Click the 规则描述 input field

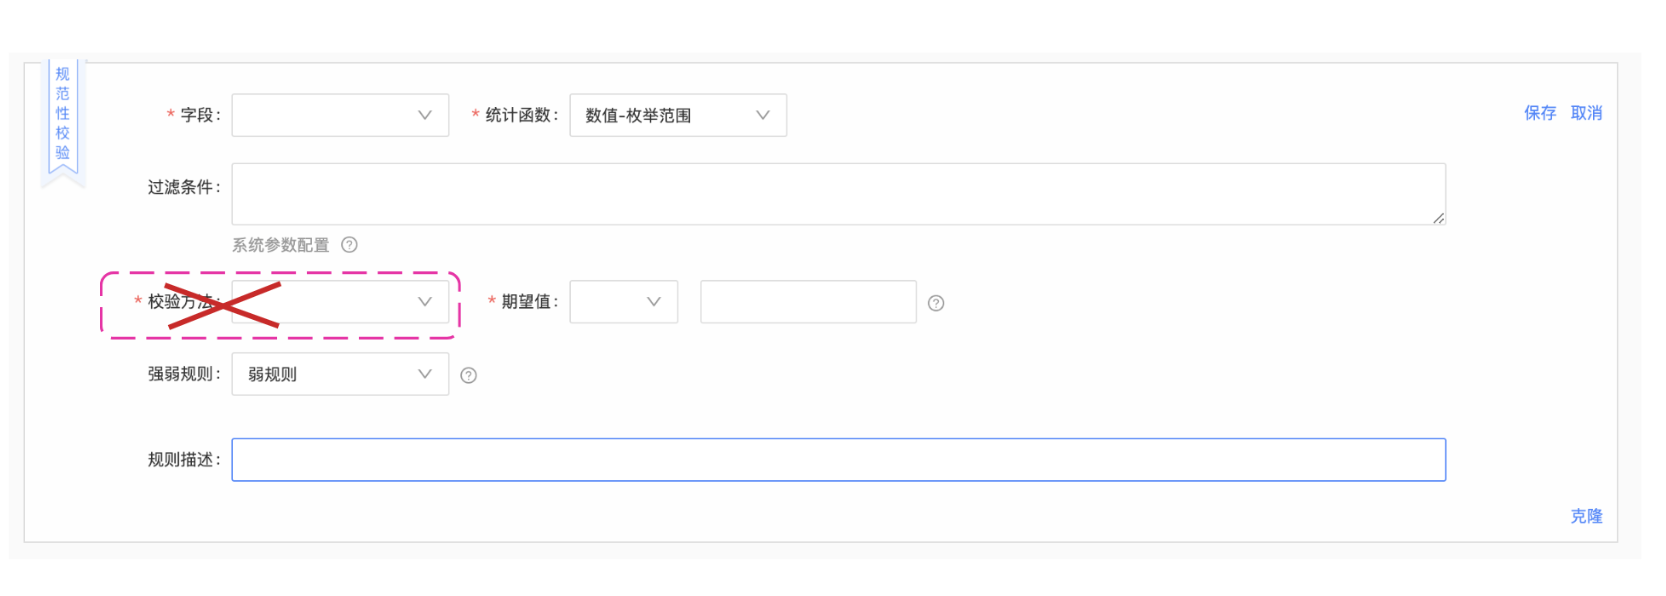point(839,460)
